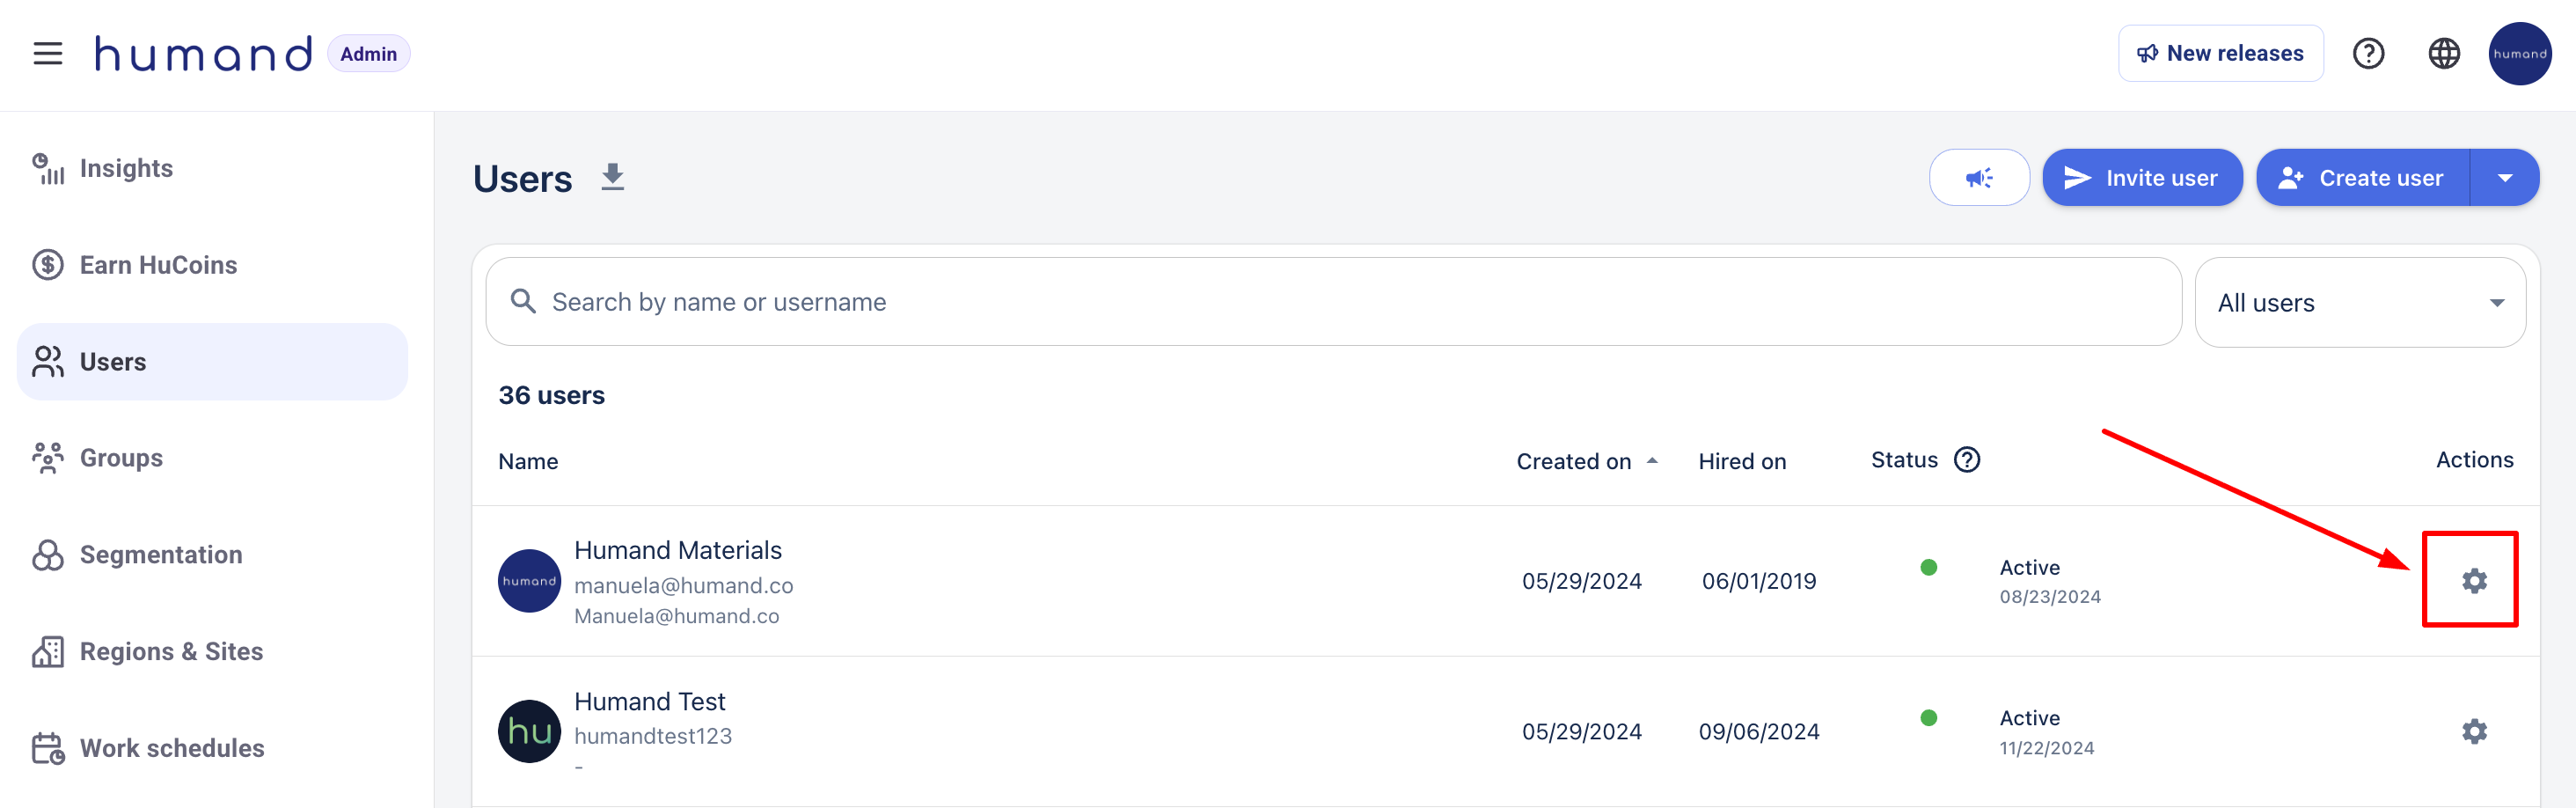Screen dimensions: 2576x808
Task: Open the humand profile avatar menu
Action: [2518, 54]
